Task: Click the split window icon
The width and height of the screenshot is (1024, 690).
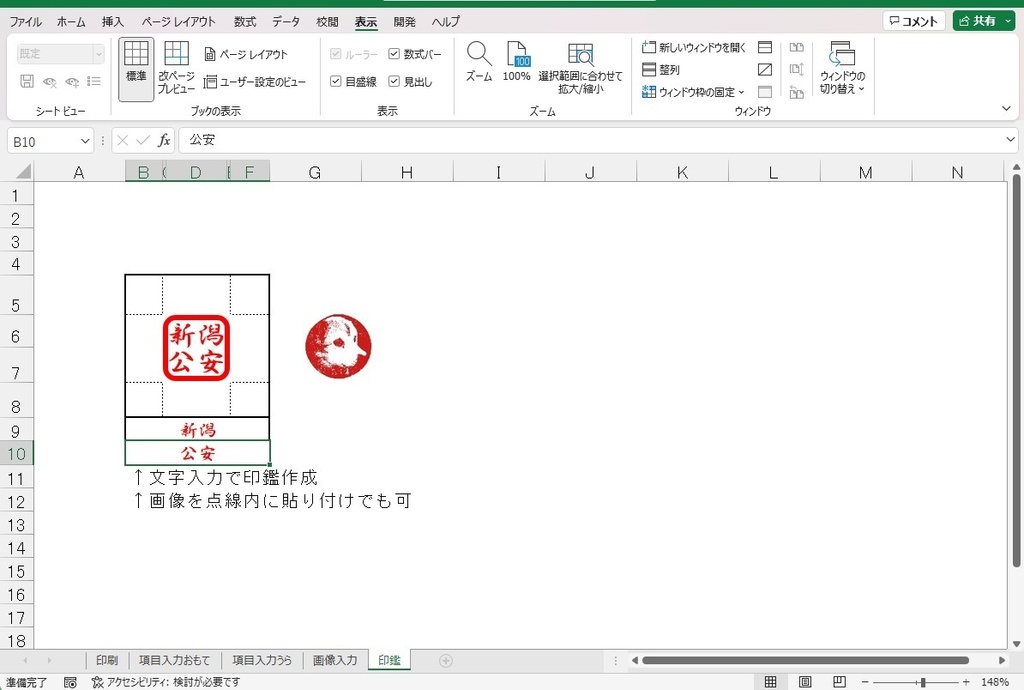Action: pos(765,47)
